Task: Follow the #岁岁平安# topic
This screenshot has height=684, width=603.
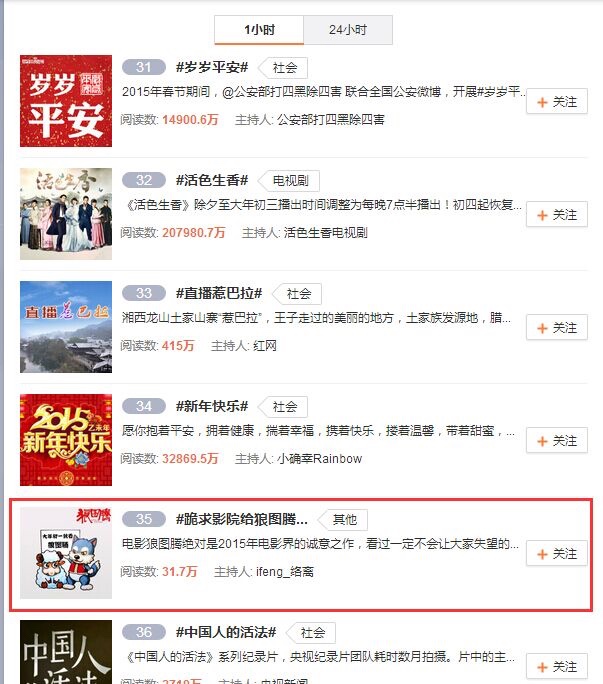Action: coord(557,101)
